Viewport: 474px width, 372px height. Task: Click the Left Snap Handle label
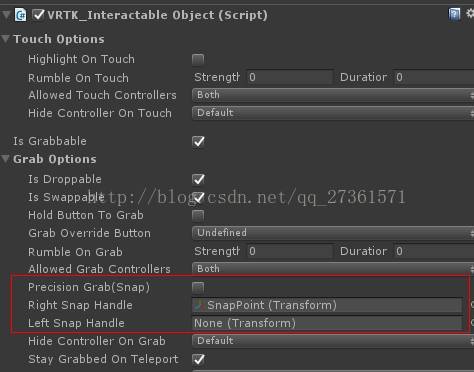click(76, 323)
